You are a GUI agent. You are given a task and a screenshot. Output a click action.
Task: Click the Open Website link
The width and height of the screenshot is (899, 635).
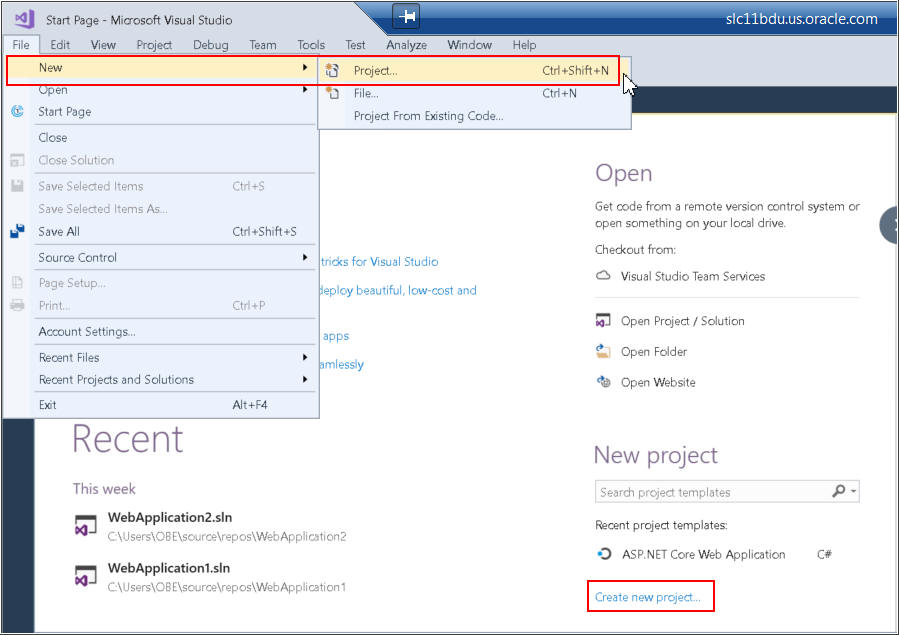[x=658, y=382]
